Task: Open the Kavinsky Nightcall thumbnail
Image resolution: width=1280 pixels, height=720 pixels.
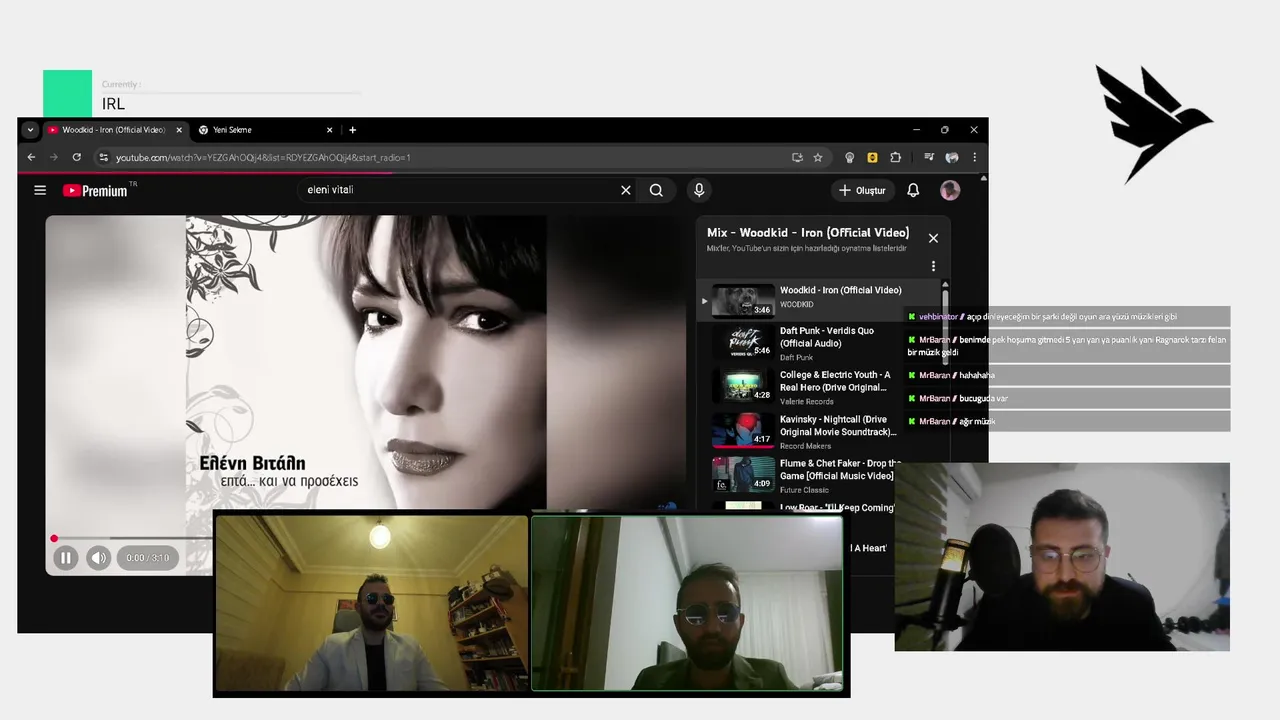Action: (743, 430)
